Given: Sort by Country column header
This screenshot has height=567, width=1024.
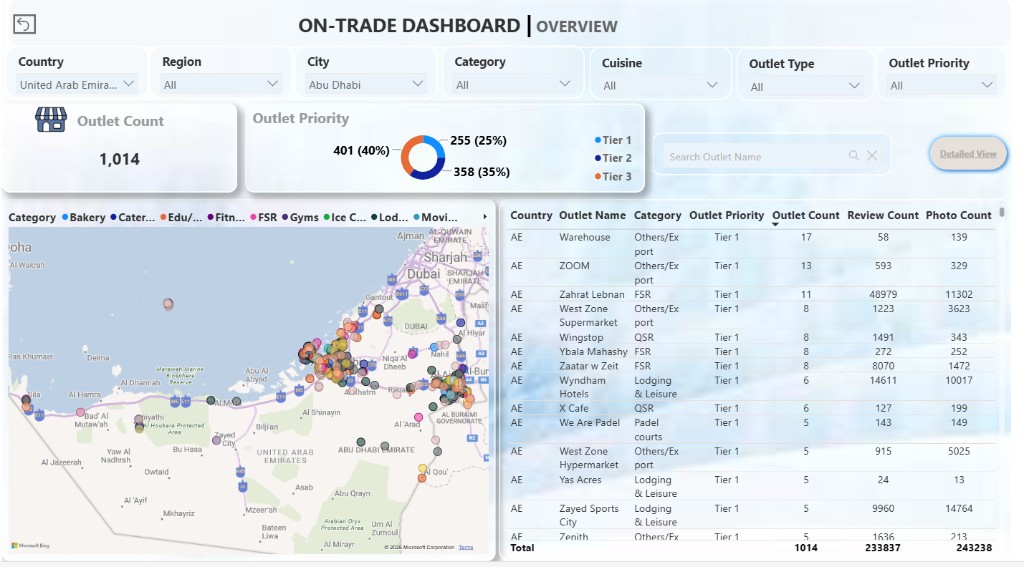Looking at the screenshot, I should coord(531,215).
